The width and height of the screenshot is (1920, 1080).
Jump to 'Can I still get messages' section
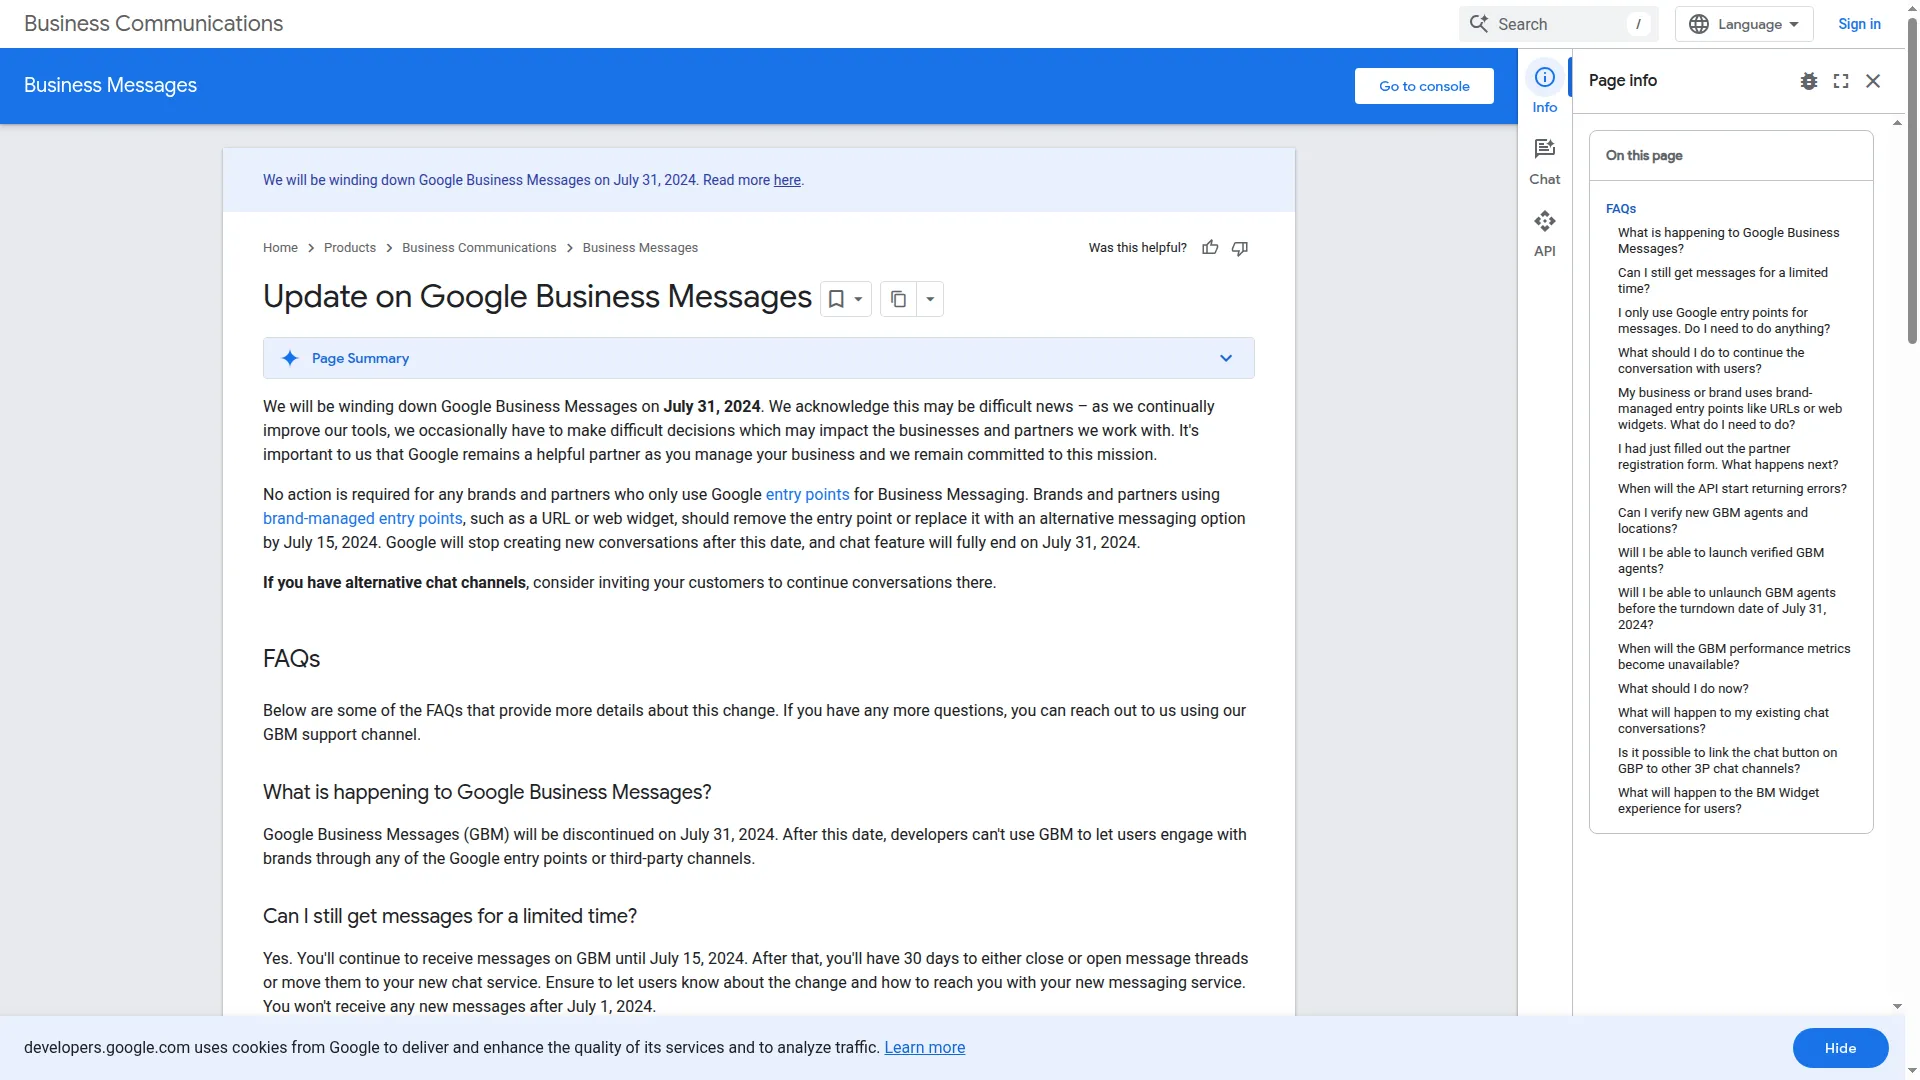coord(1722,281)
